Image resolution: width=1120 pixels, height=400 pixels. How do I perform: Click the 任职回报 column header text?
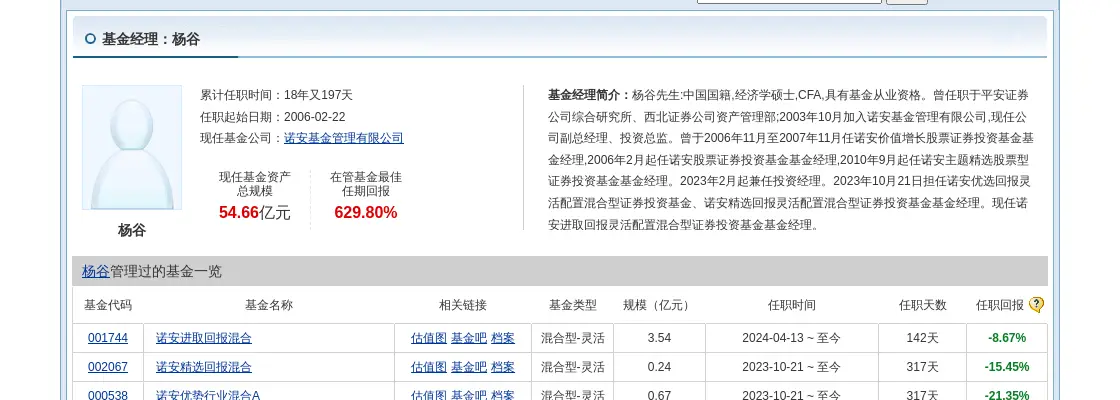999,305
